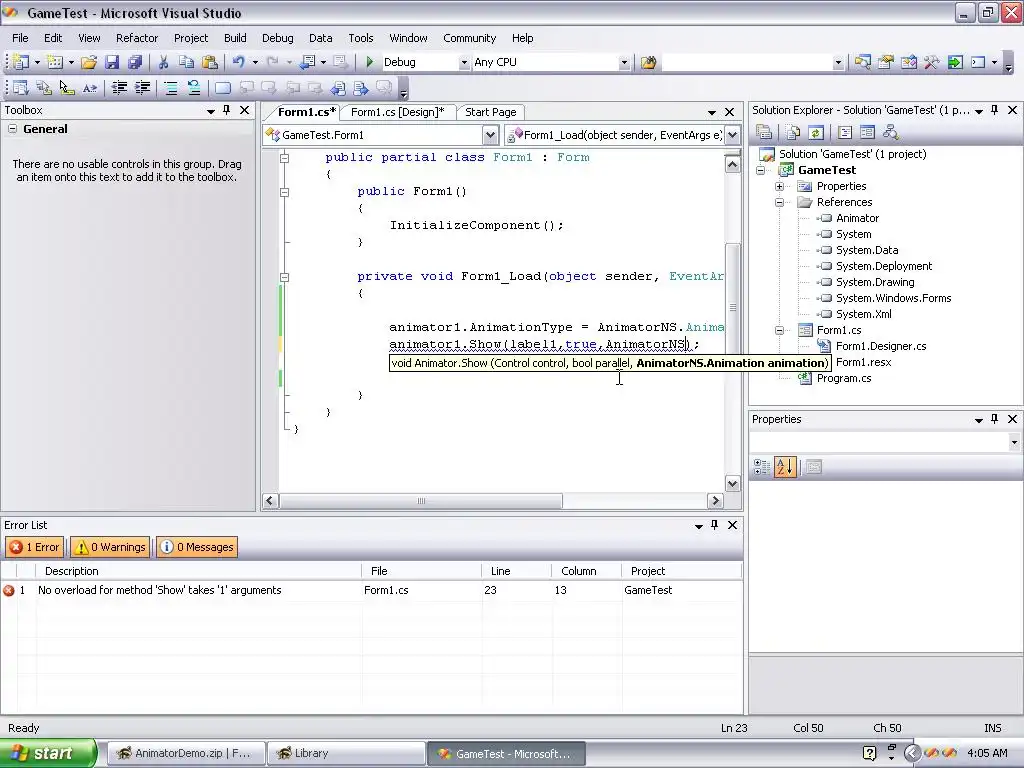Open the Any CPU platform dropdown

tap(624, 63)
